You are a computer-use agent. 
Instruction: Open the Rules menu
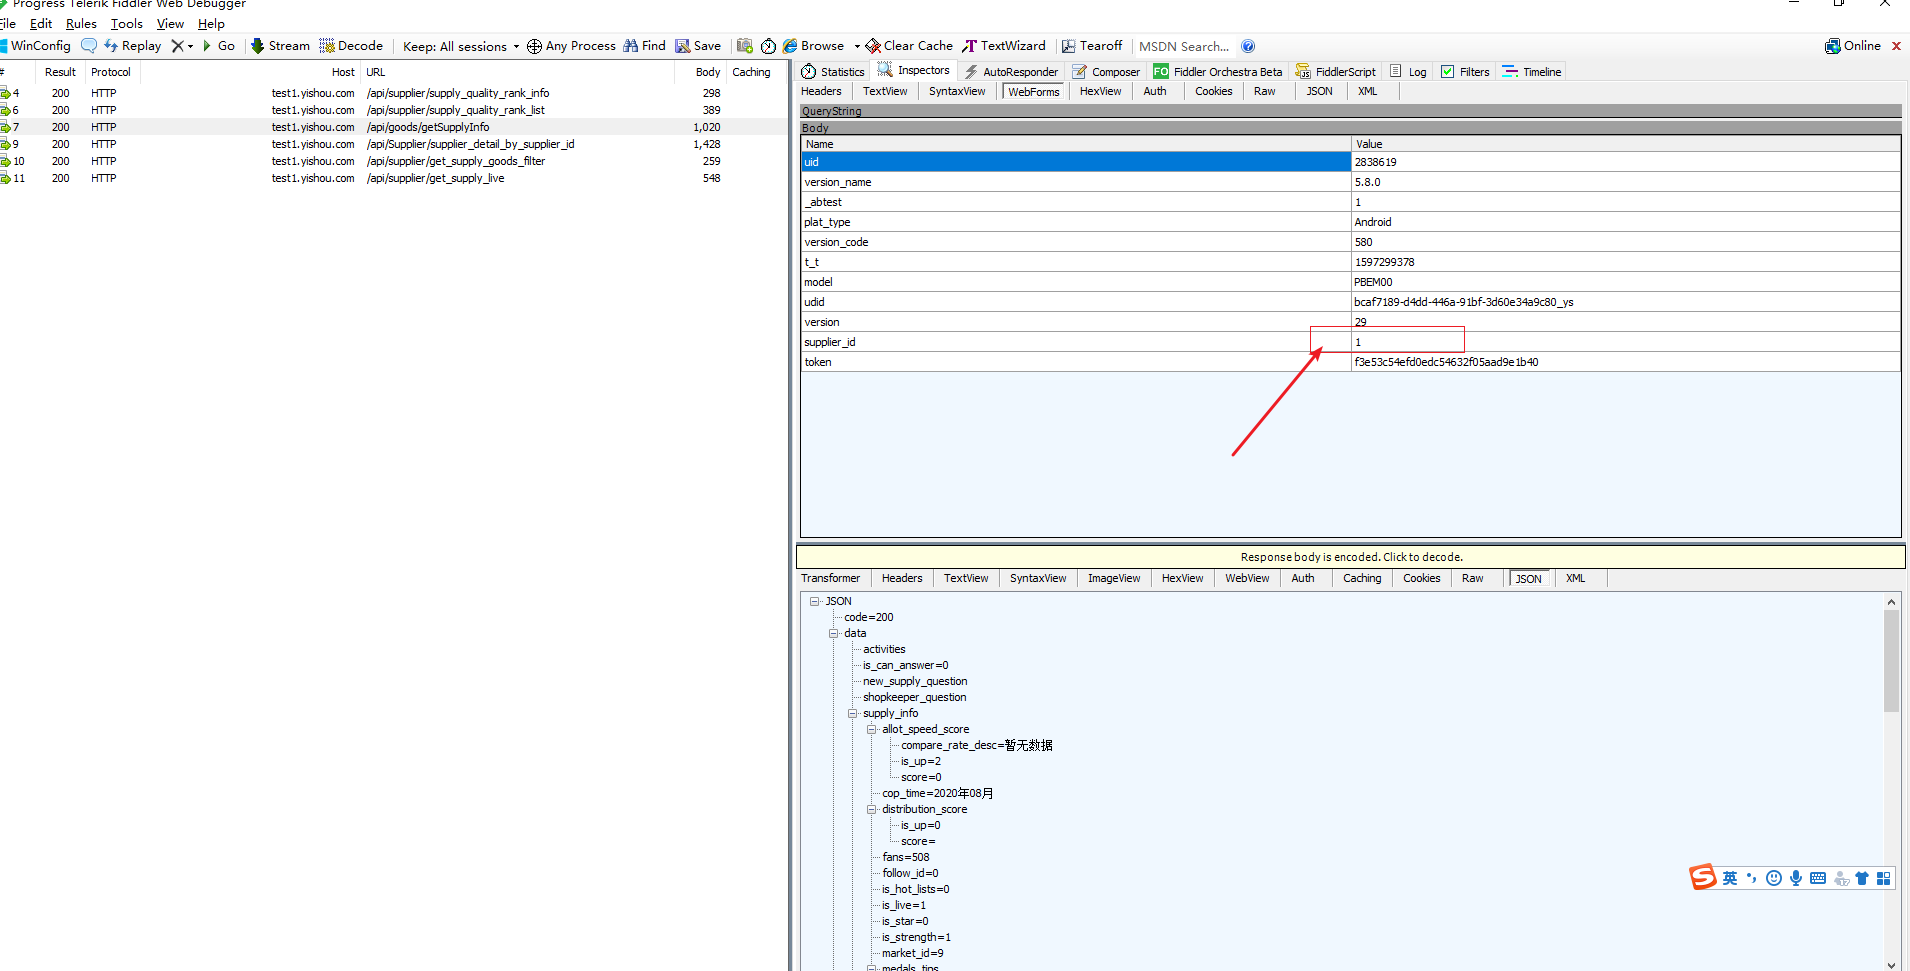pos(81,24)
